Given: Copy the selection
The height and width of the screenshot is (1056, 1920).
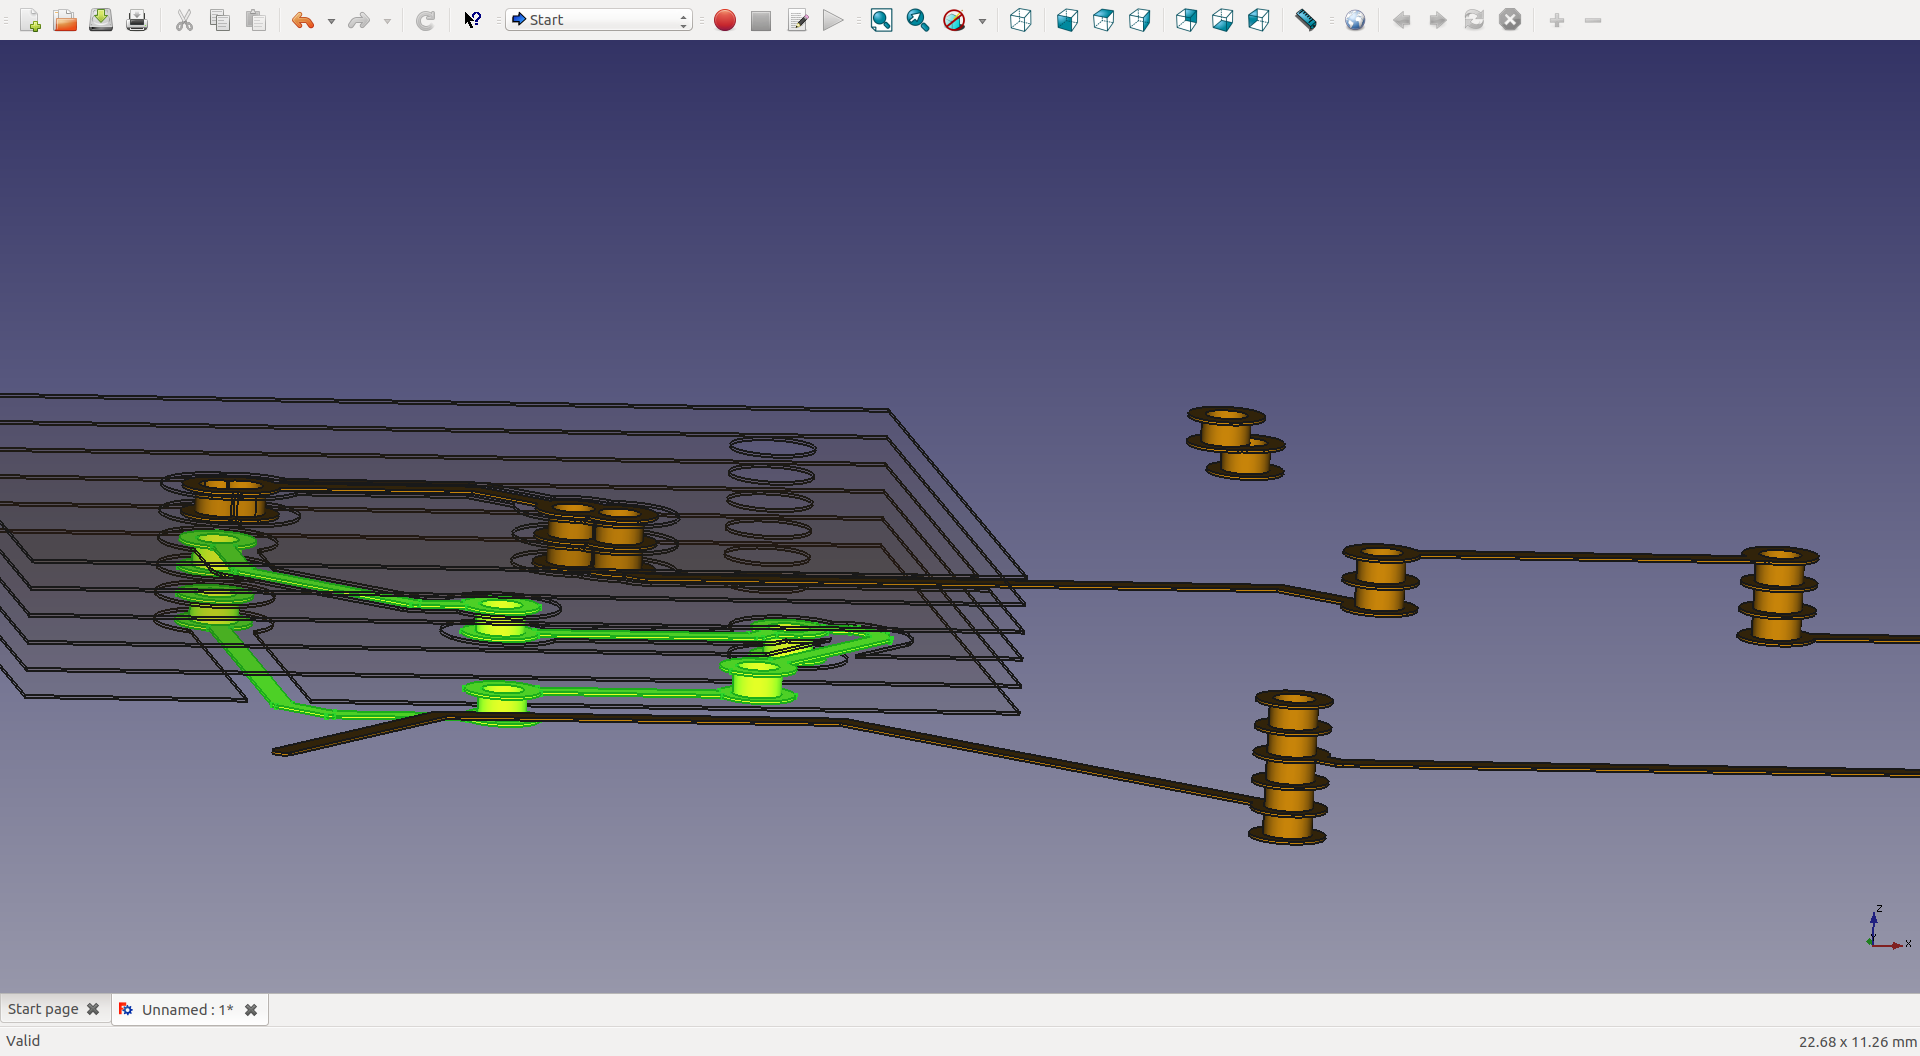Looking at the screenshot, I should tap(220, 20).
